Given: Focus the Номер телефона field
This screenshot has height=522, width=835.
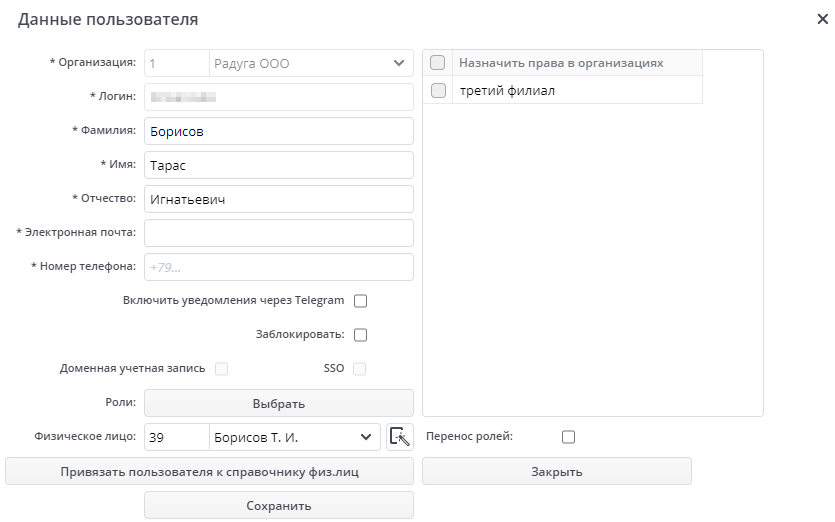Looking at the screenshot, I should click(279, 267).
